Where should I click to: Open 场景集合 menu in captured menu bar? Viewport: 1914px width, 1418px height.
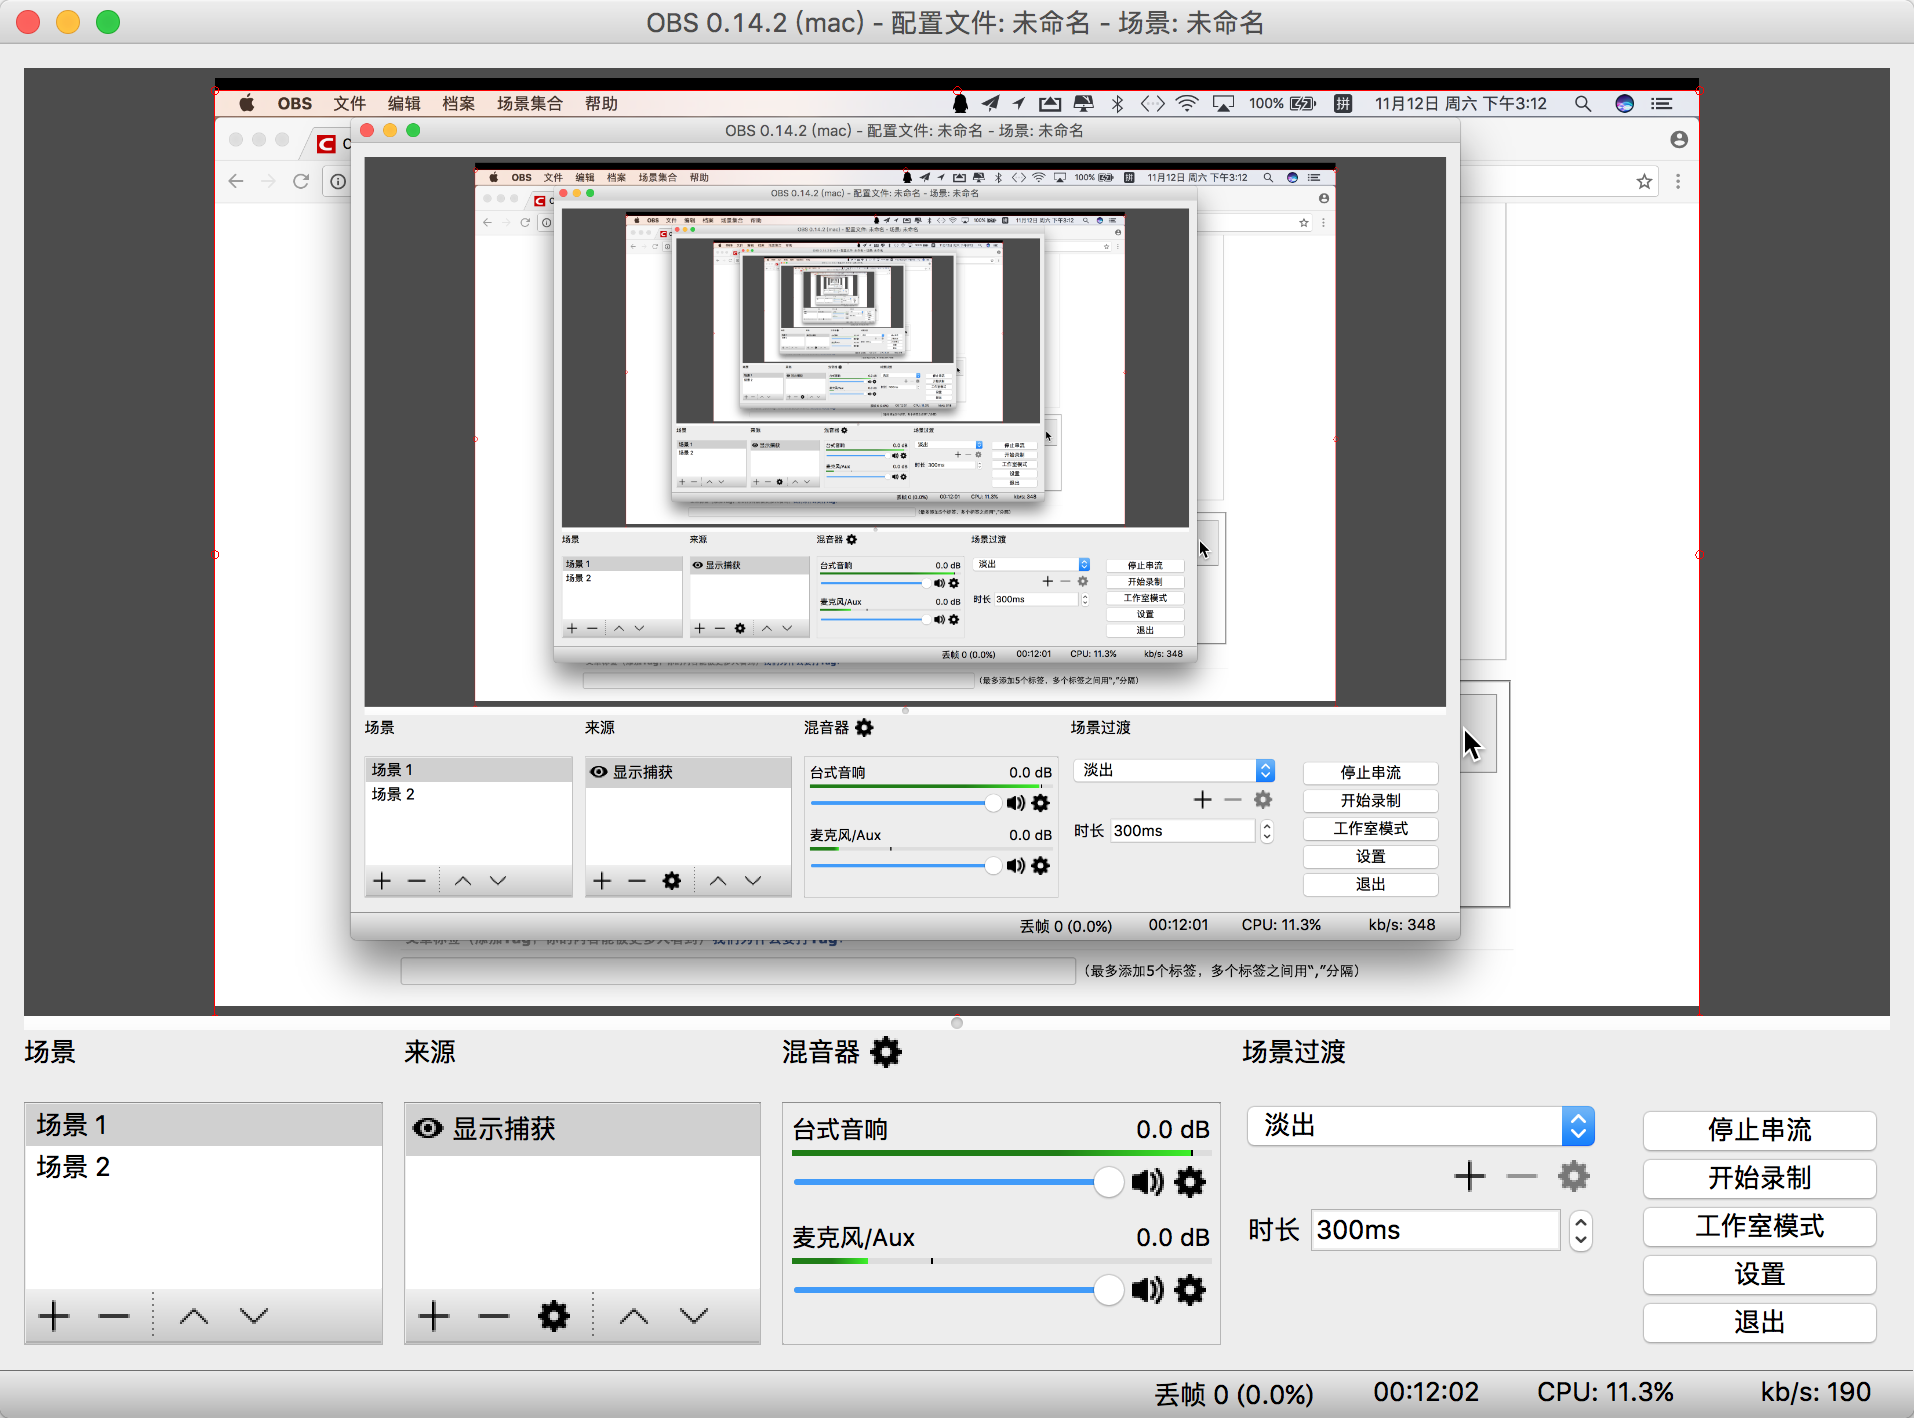pos(530,103)
